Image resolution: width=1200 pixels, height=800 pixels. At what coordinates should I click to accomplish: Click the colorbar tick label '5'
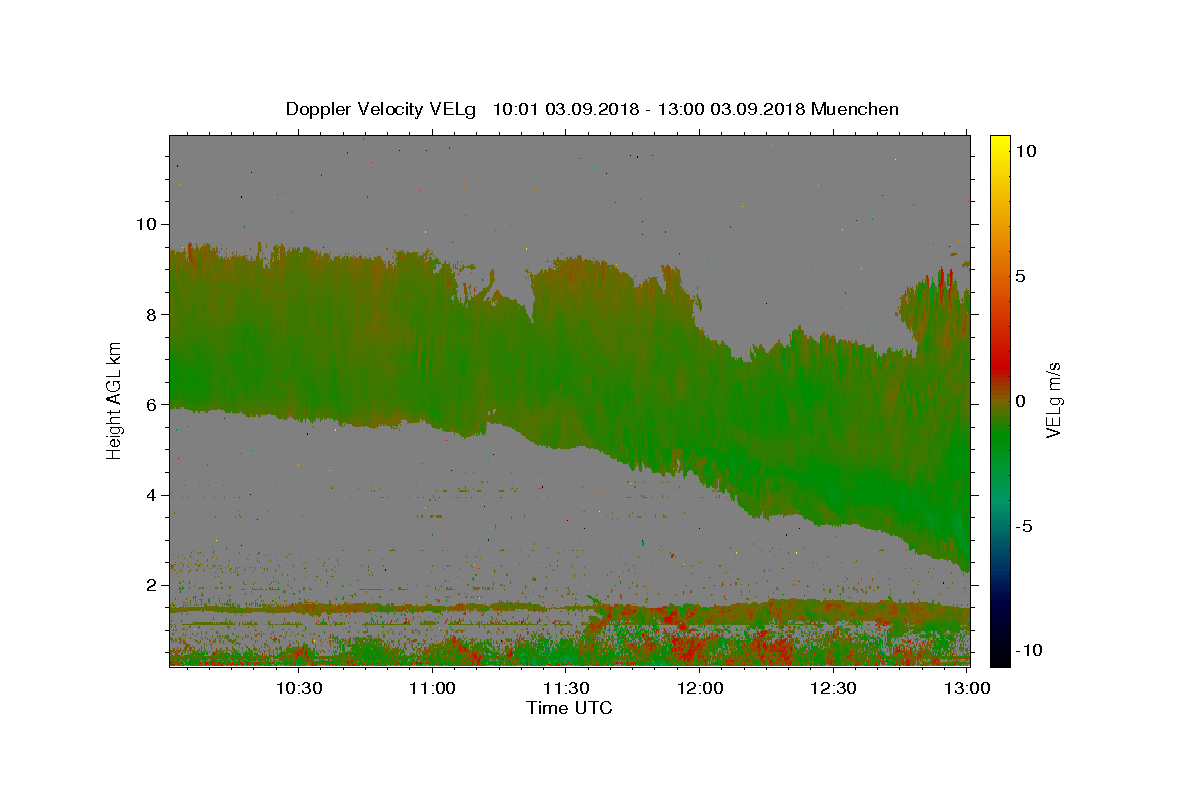(x=1018, y=276)
